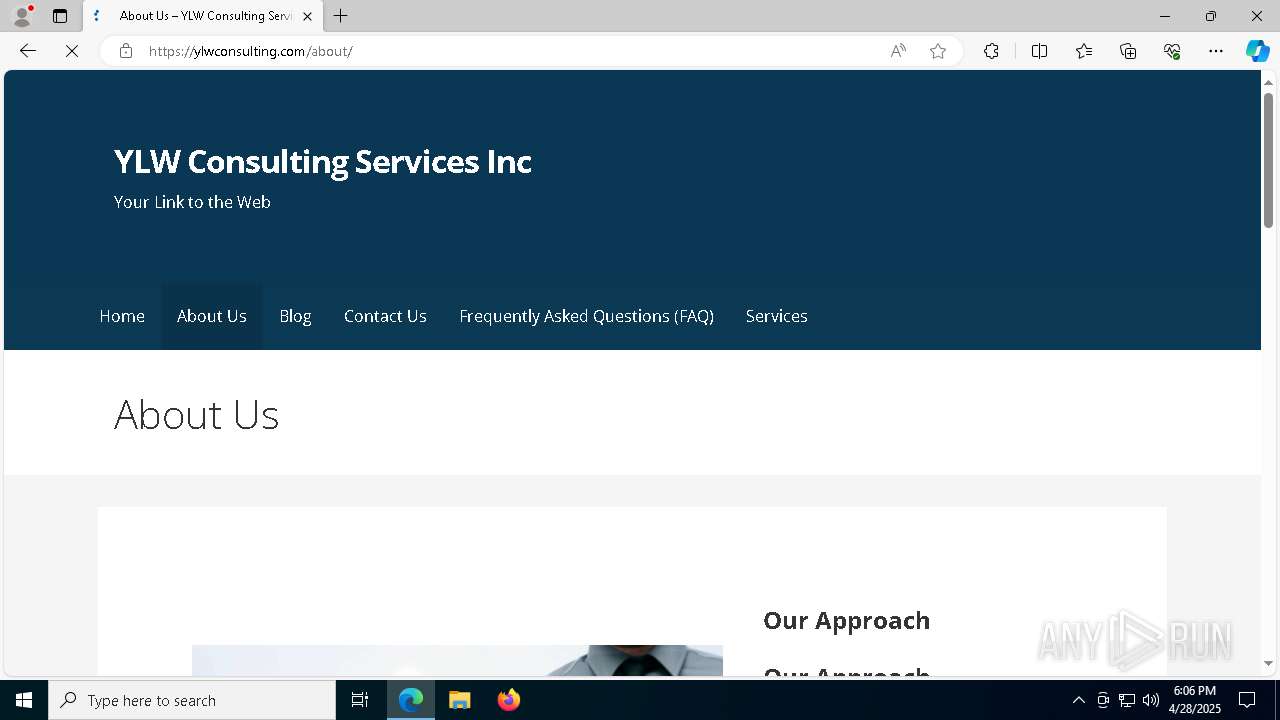Click the taskbar search box

click(x=192, y=700)
